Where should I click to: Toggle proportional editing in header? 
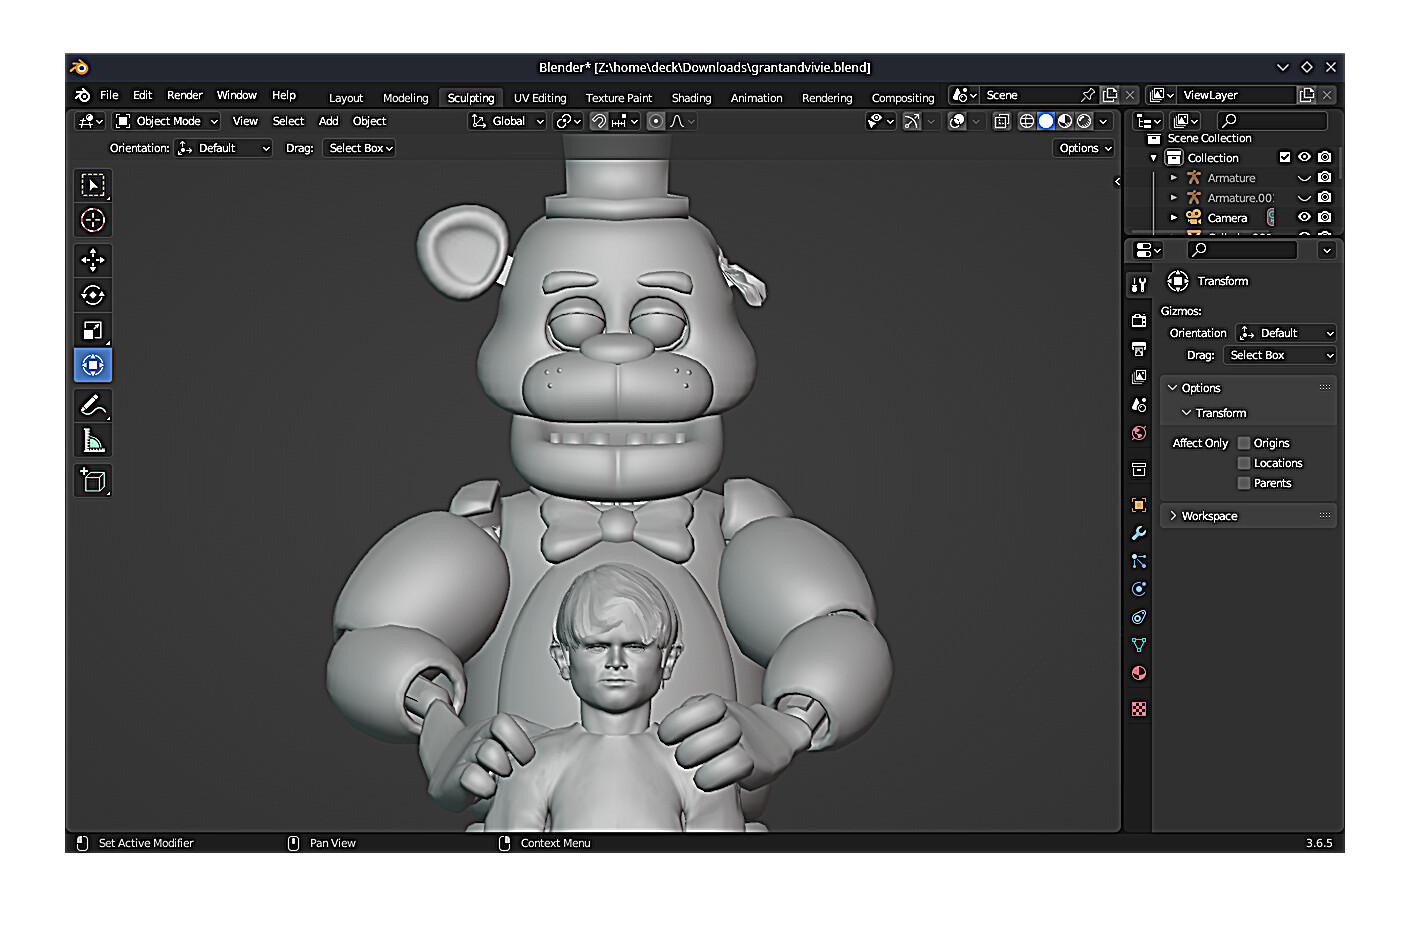[656, 121]
